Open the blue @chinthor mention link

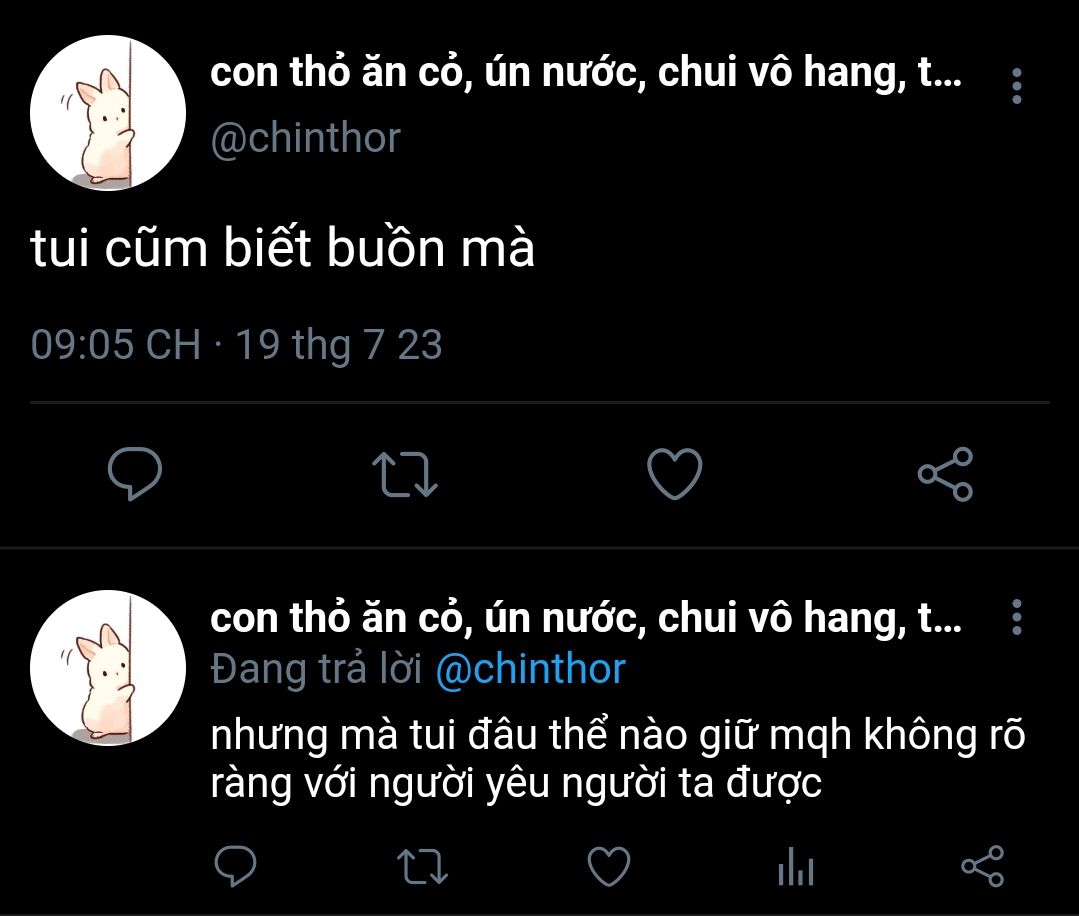click(x=531, y=669)
